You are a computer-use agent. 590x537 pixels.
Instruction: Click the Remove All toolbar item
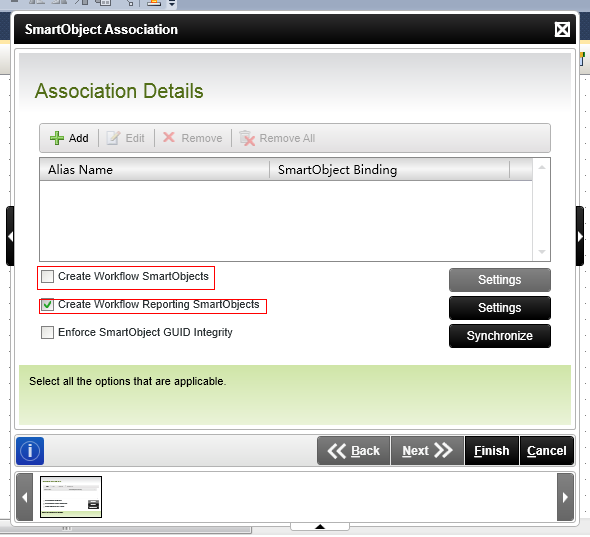tap(277, 138)
